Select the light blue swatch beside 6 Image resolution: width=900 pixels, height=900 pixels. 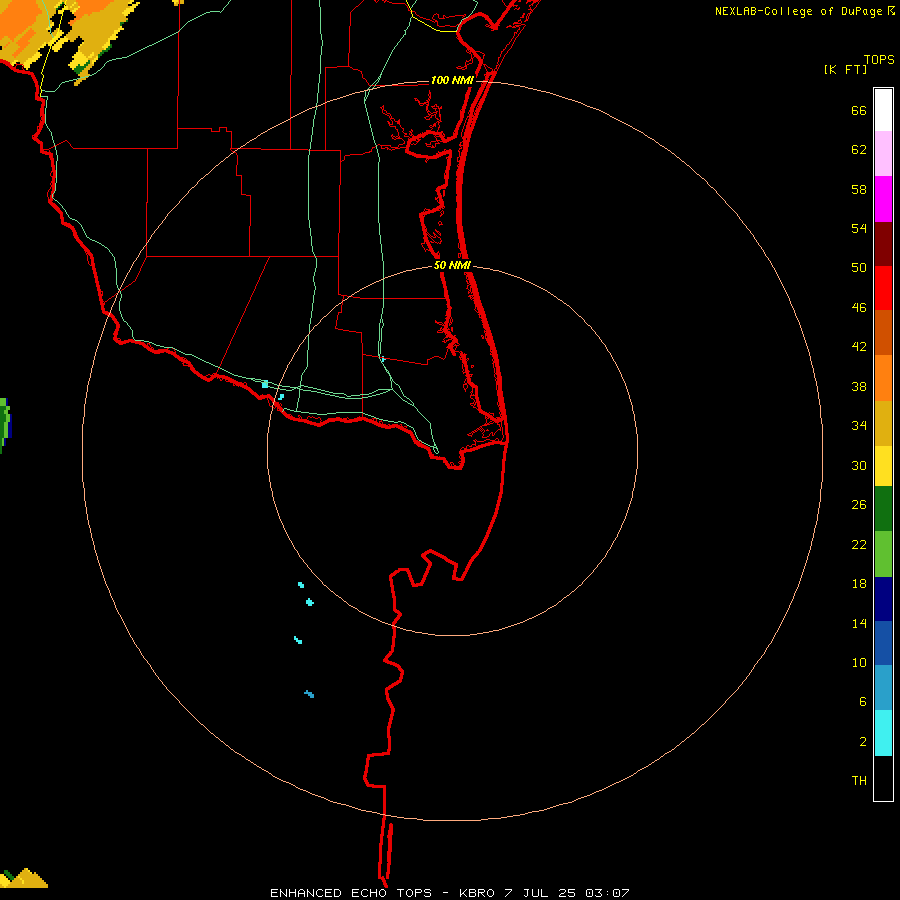coord(883,688)
